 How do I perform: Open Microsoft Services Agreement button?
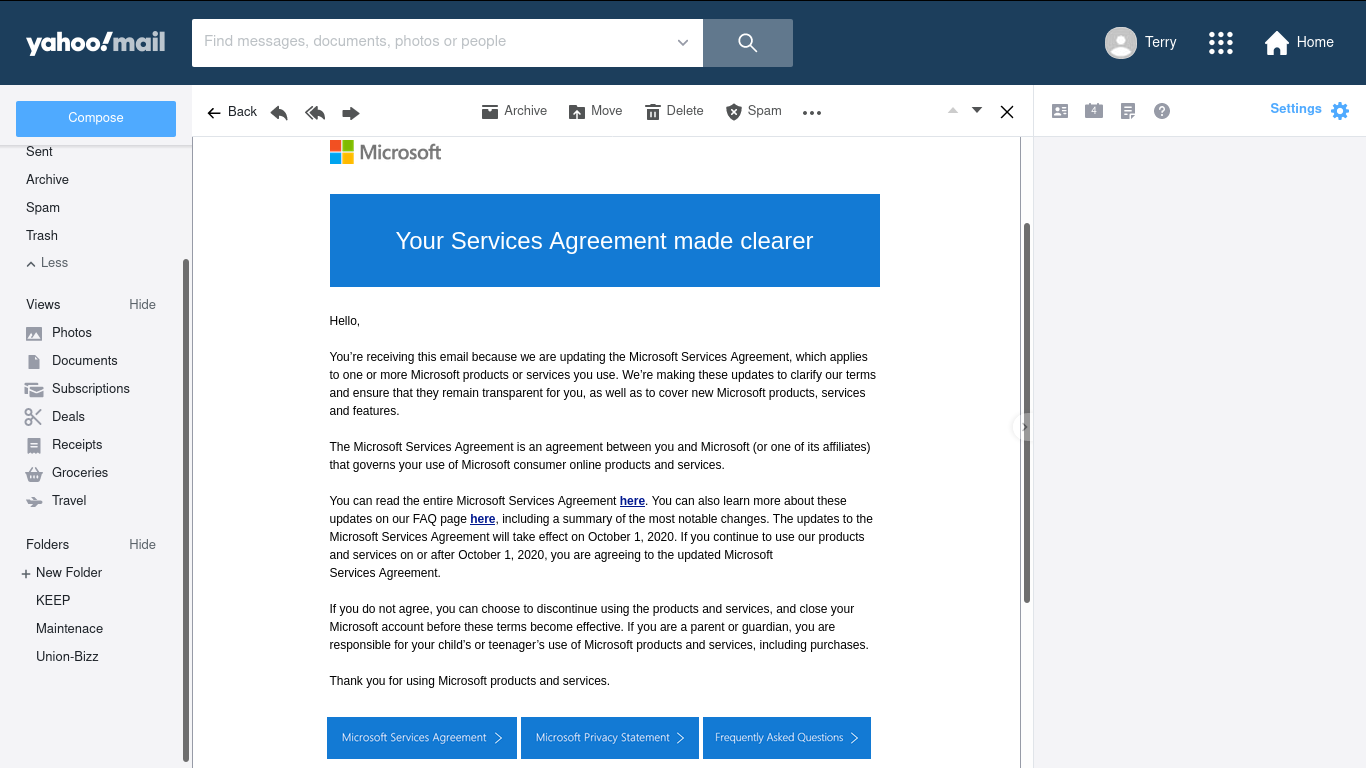click(x=422, y=738)
